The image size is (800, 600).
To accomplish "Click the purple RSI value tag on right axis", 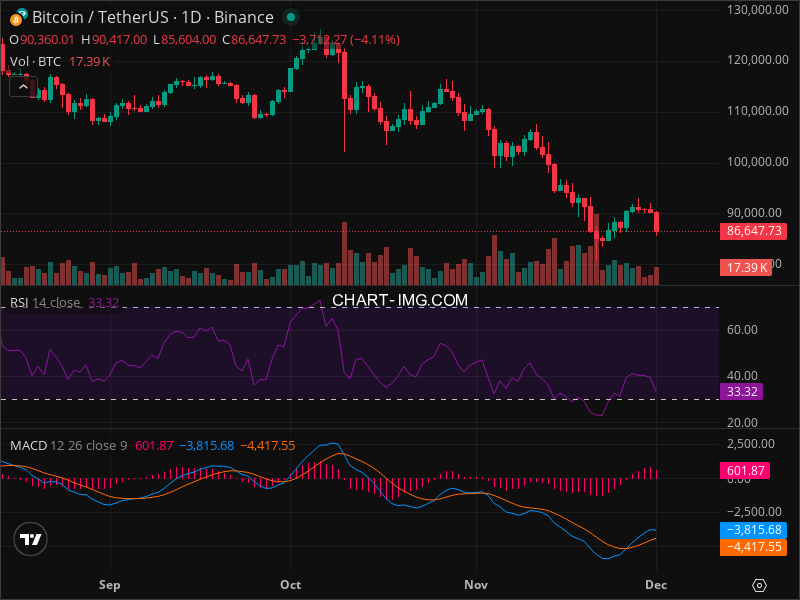I will tap(741, 392).
